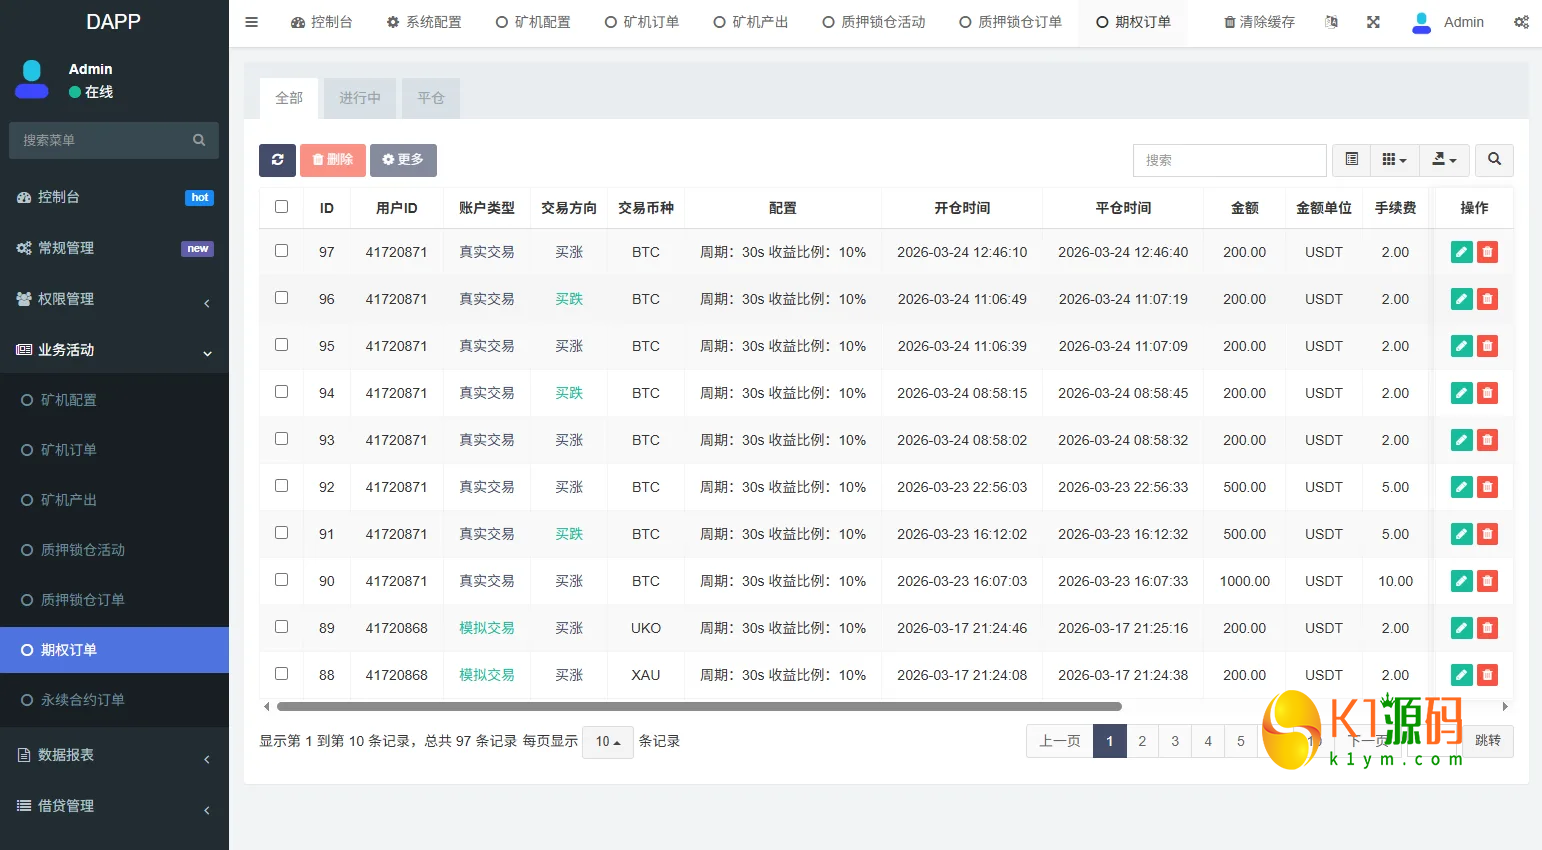Open settings cogs icon at top right
This screenshot has height=850, width=1542.
pyautogui.click(x=1521, y=22)
